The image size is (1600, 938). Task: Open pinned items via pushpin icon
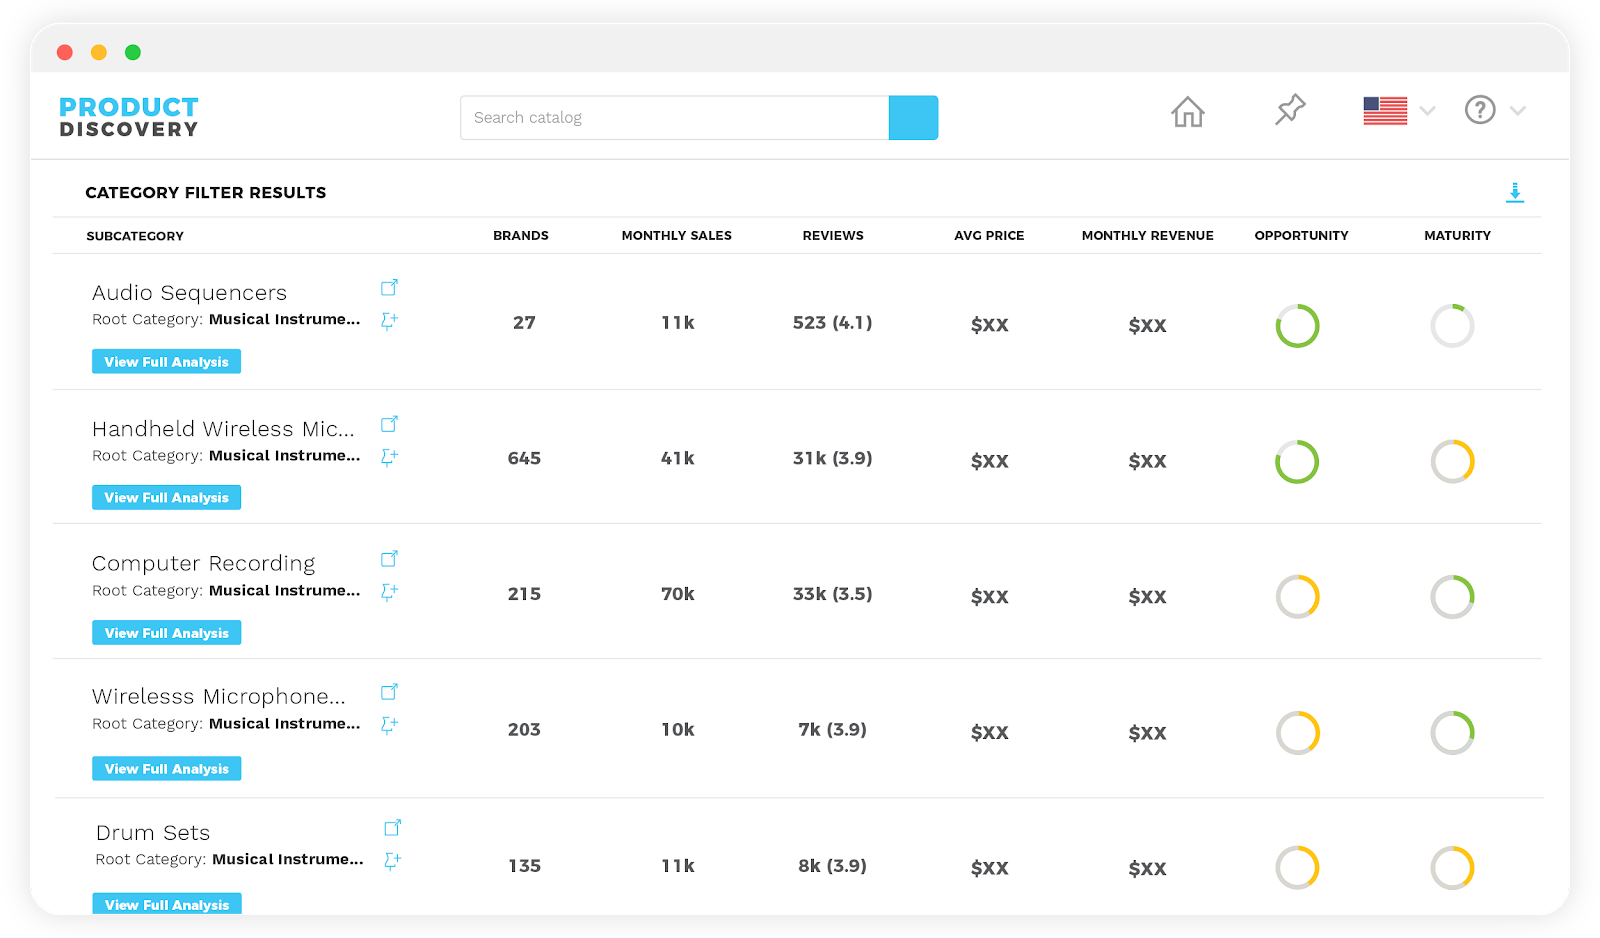coord(1290,109)
